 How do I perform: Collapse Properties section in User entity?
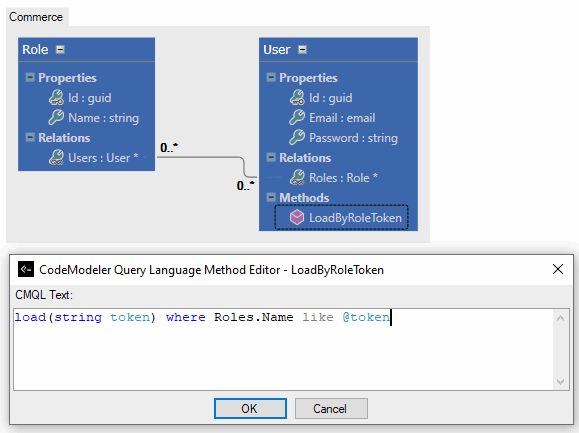(271, 77)
